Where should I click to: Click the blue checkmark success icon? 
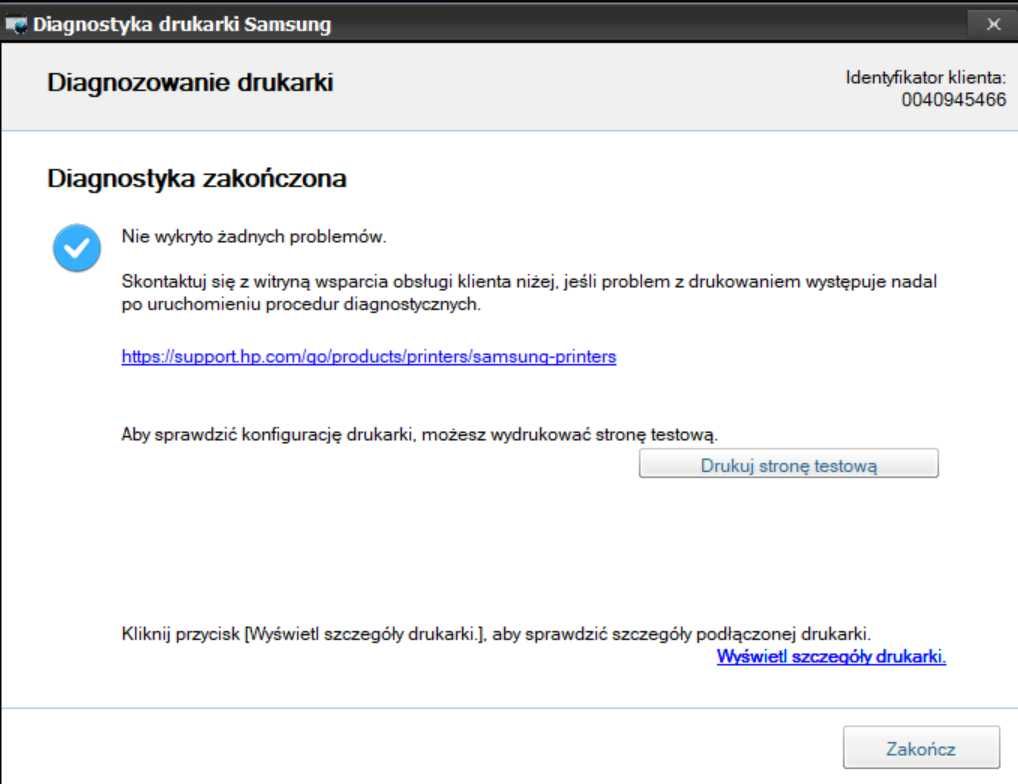pos(77,247)
